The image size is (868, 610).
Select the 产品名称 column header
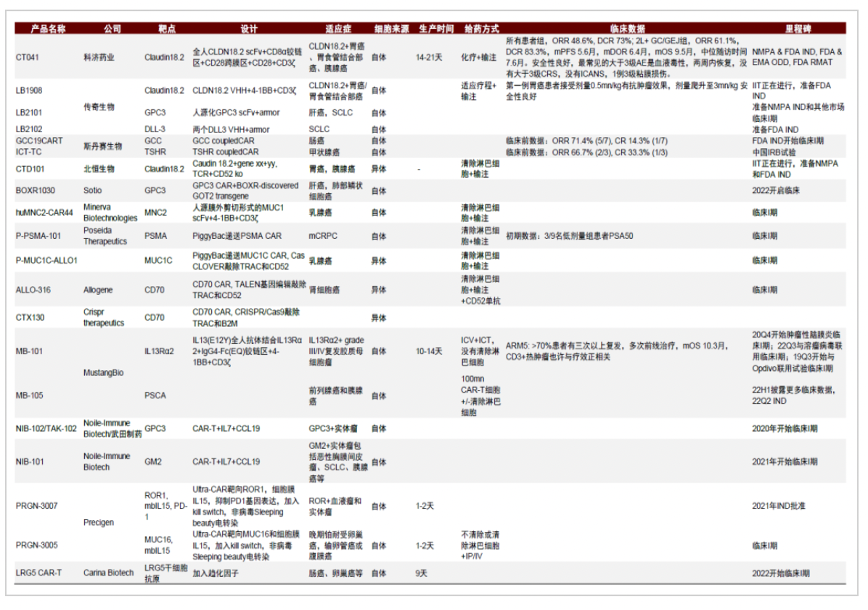tap(48, 29)
